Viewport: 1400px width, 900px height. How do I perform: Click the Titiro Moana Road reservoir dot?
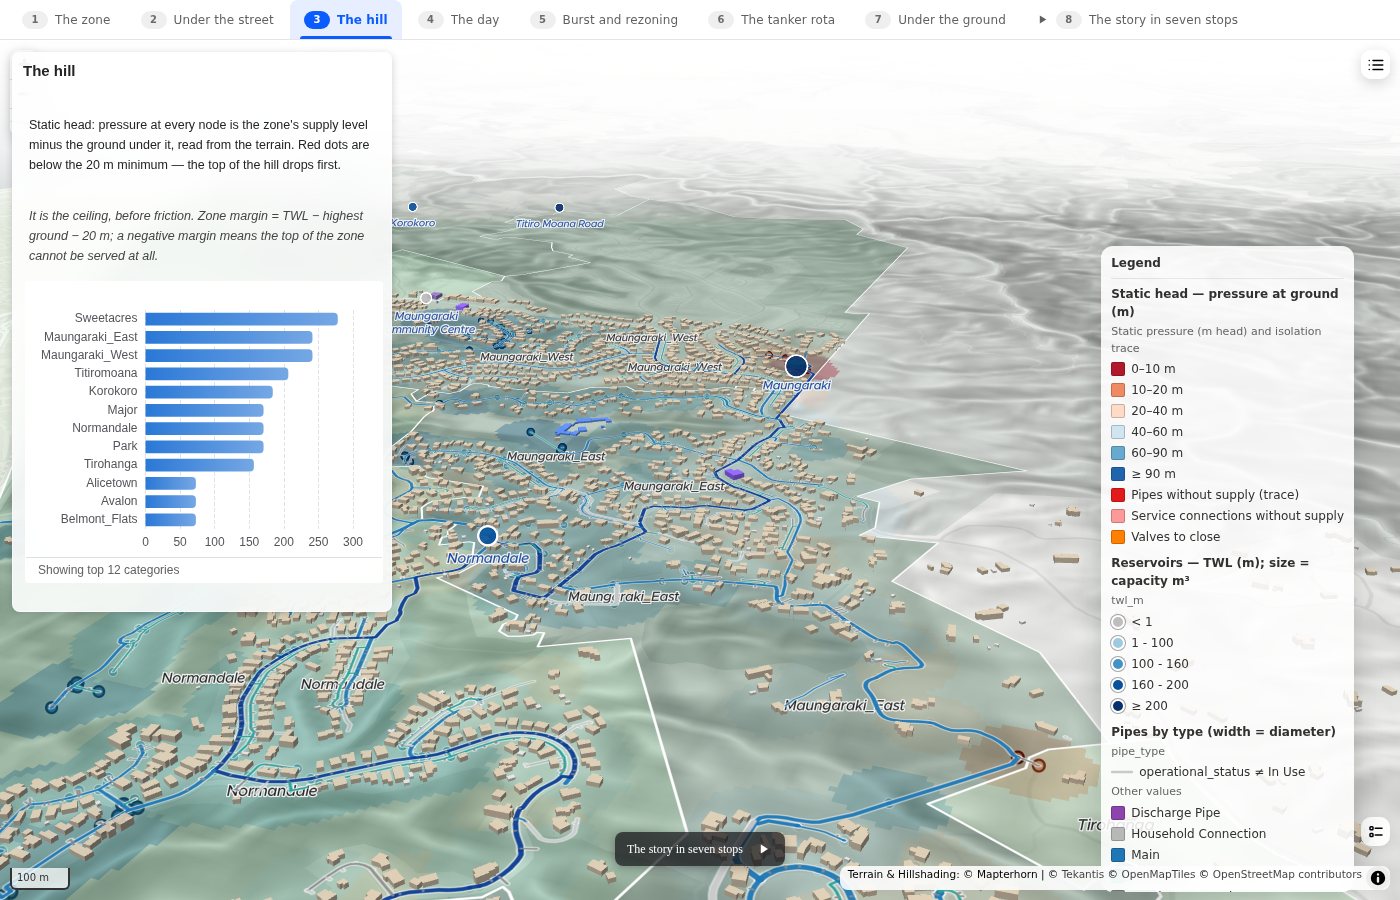coord(559,208)
